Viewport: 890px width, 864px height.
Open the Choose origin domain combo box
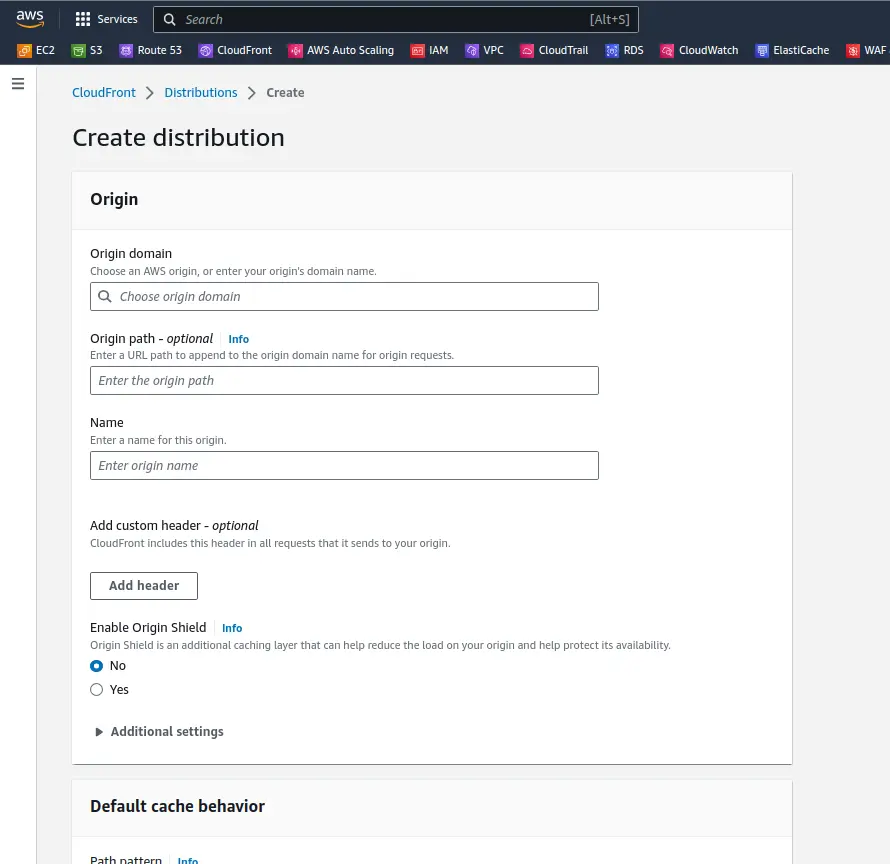(344, 296)
